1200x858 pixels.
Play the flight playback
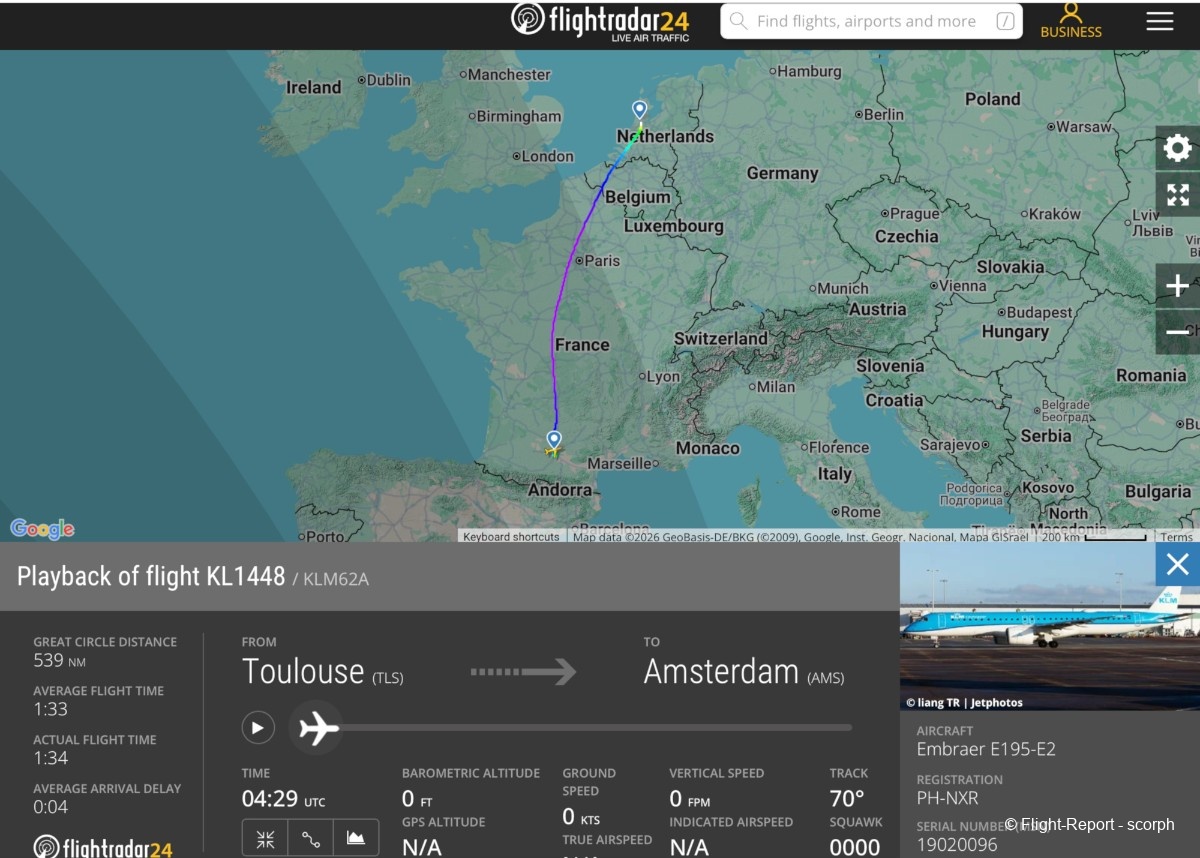click(258, 727)
